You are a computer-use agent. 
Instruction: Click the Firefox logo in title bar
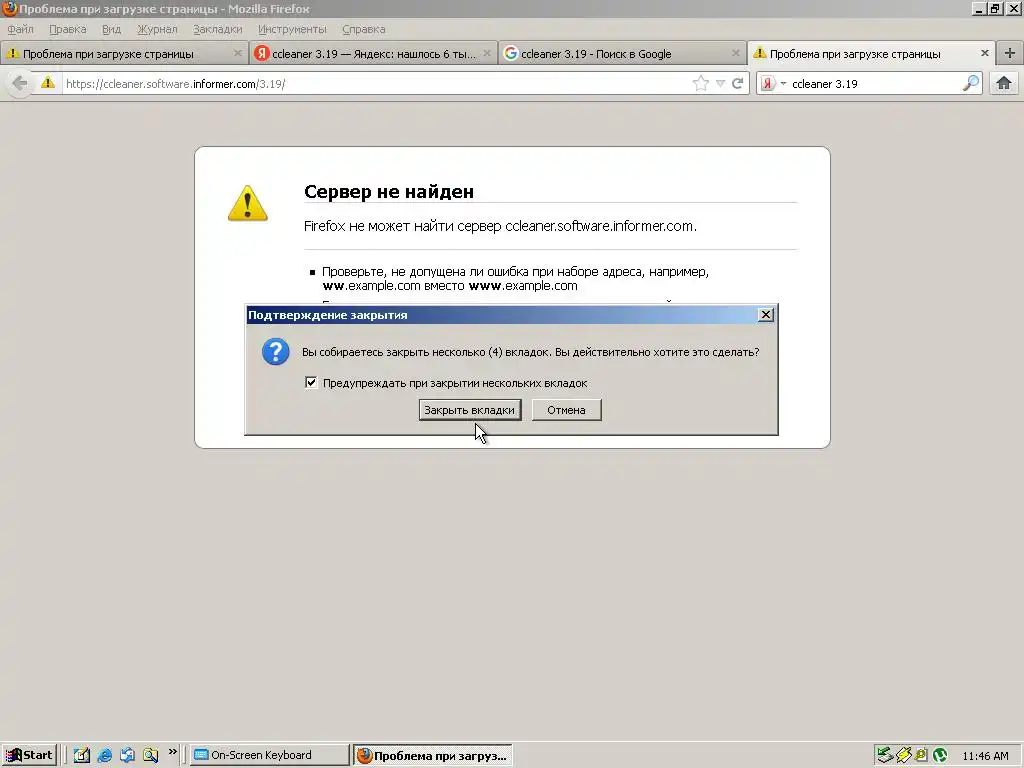pos(9,8)
